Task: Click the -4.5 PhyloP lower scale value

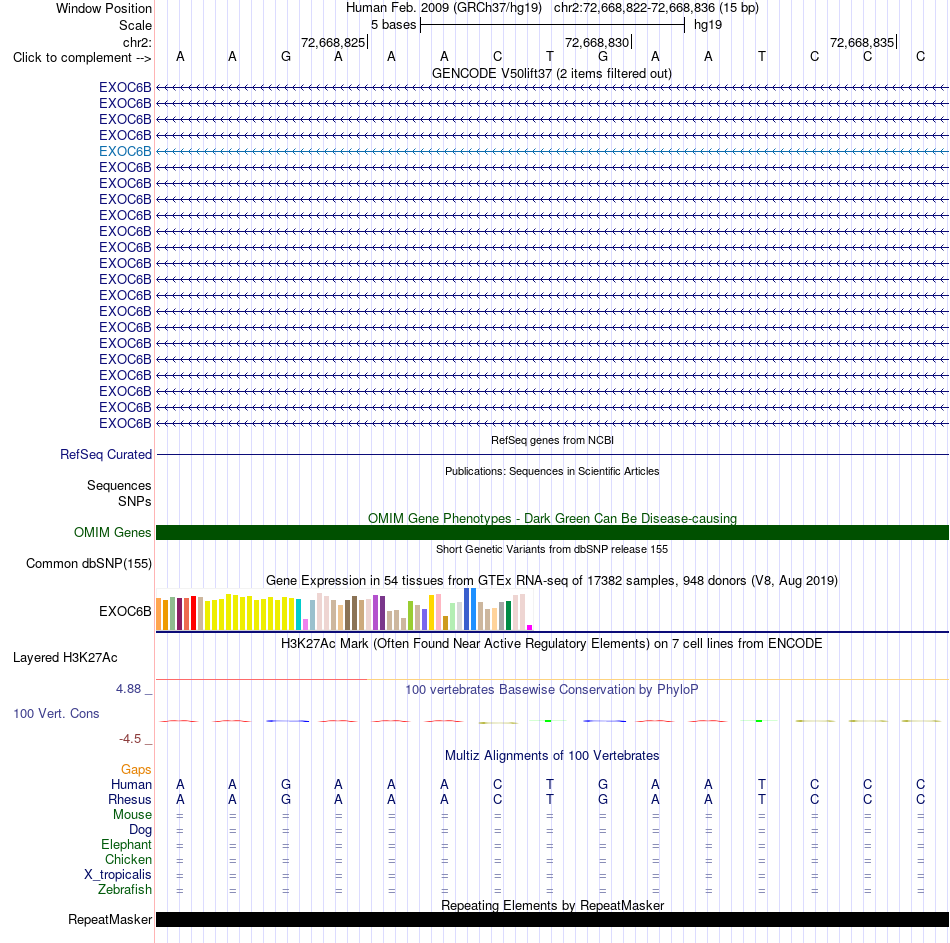Action: point(130,739)
